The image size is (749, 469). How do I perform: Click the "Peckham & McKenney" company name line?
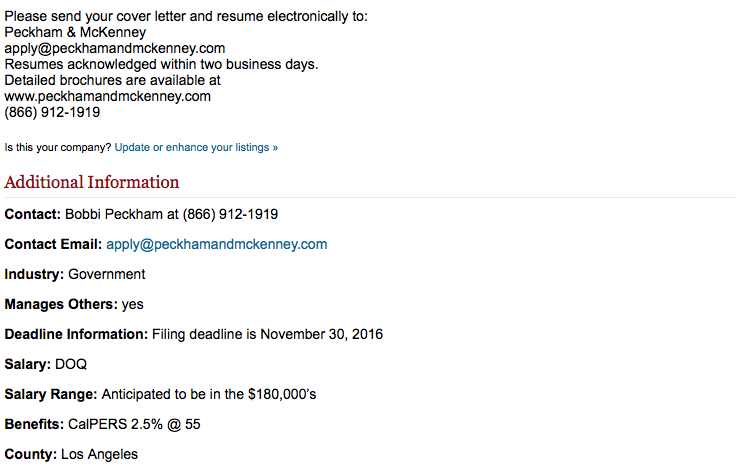coord(75,32)
